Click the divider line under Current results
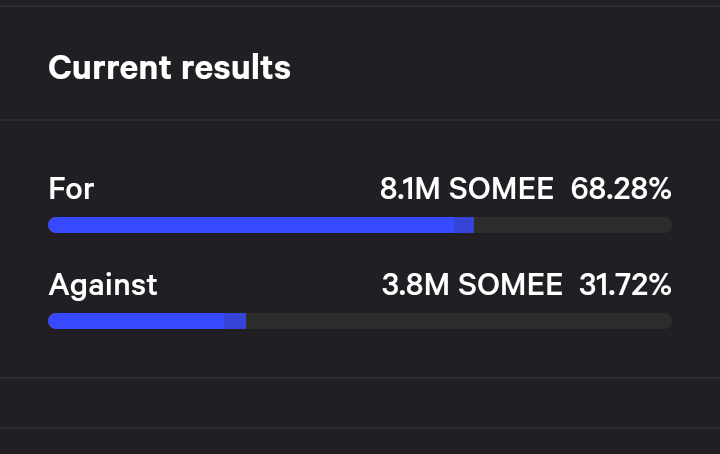The width and height of the screenshot is (720, 454). (360, 120)
